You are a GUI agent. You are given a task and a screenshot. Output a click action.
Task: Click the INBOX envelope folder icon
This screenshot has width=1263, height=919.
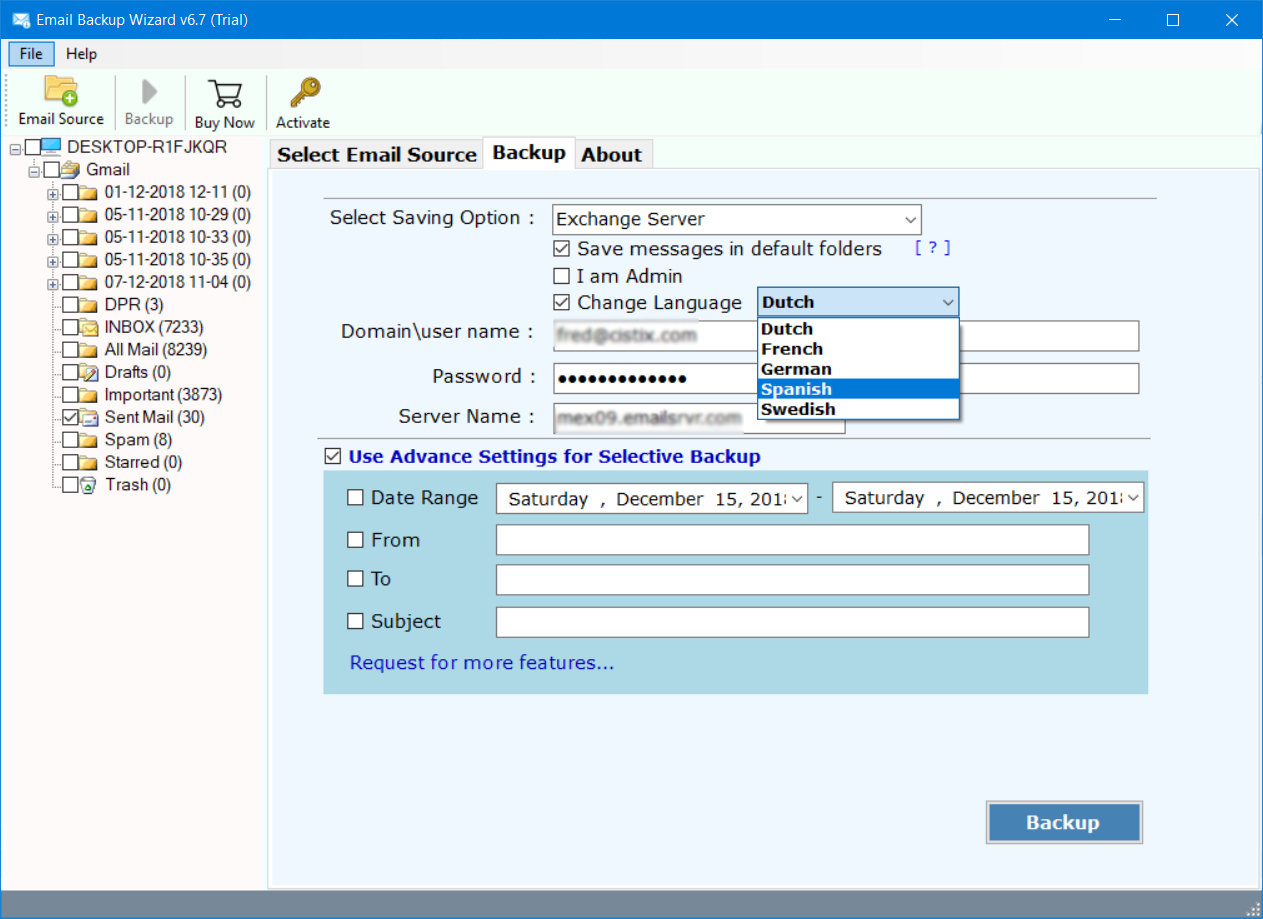pyautogui.click(x=89, y=327)
